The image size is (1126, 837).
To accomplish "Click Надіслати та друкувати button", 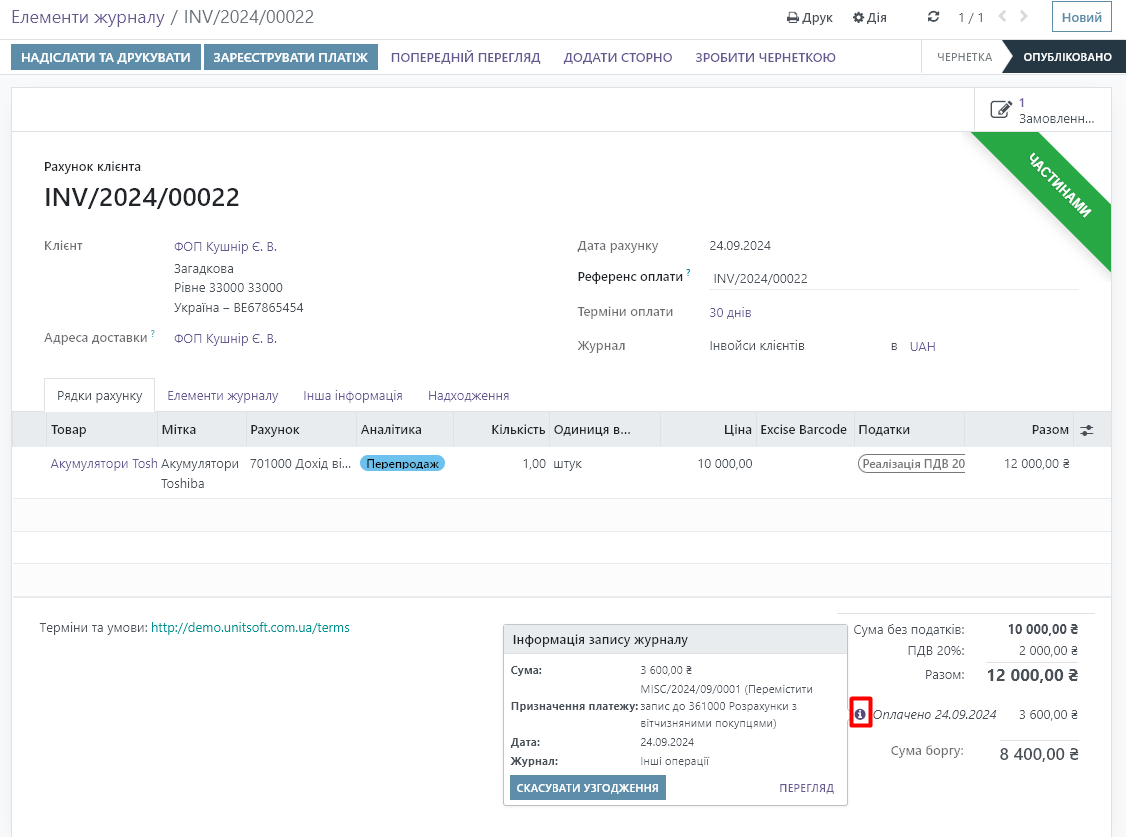I will 106,57.
